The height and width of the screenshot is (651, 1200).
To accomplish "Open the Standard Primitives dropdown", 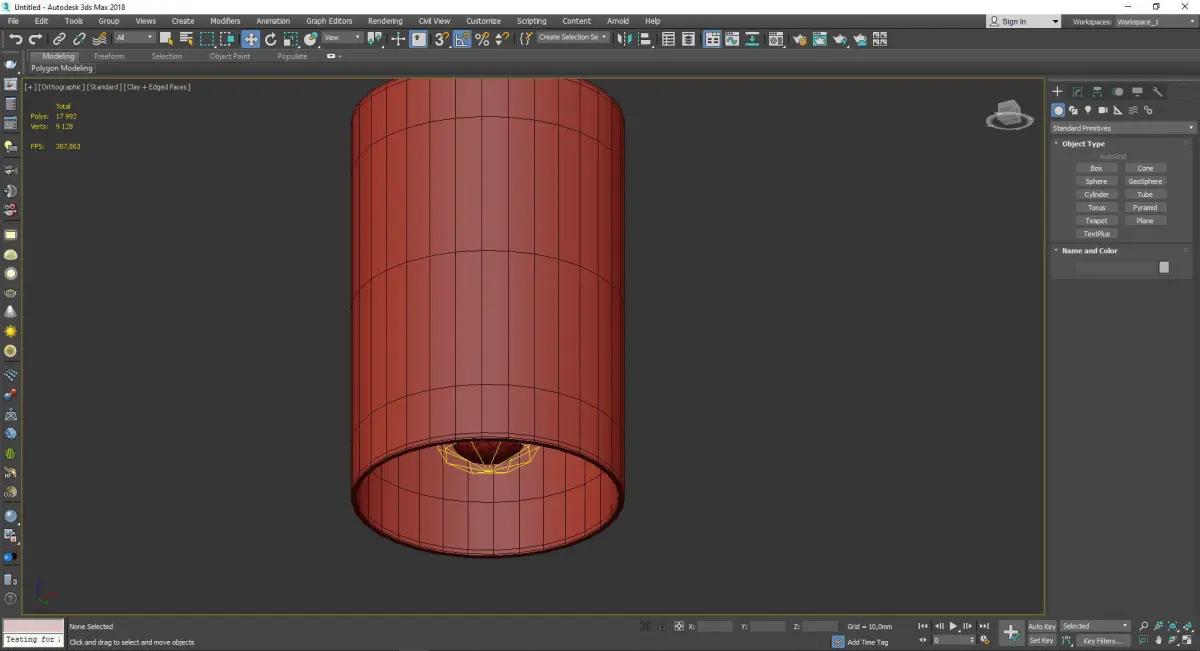I will [x=1122, y=128].
